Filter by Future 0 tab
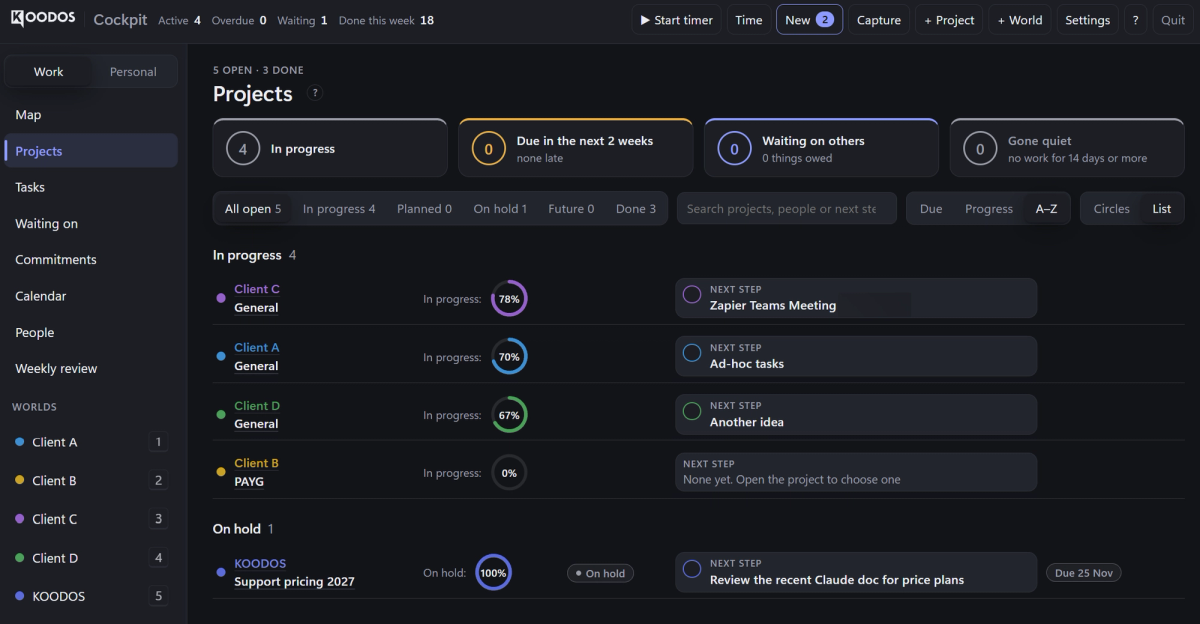Screen dimensions: 1200x624 [571, 209]
